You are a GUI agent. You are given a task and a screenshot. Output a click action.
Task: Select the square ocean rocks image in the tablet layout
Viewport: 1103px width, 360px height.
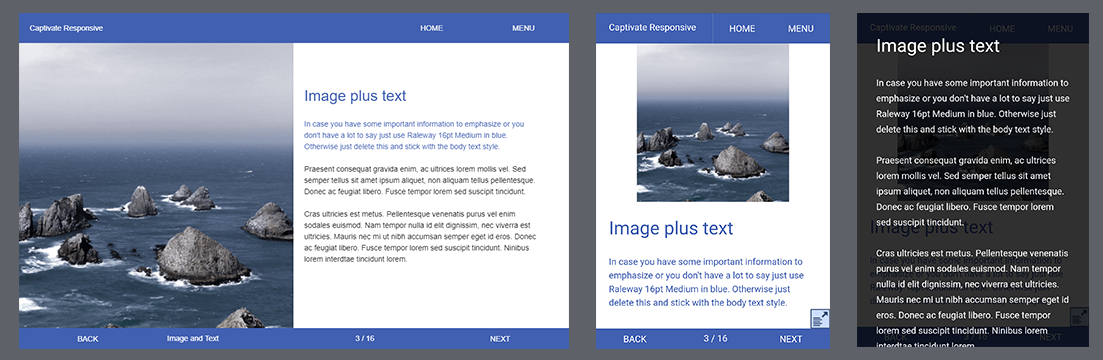pos(713,123)
